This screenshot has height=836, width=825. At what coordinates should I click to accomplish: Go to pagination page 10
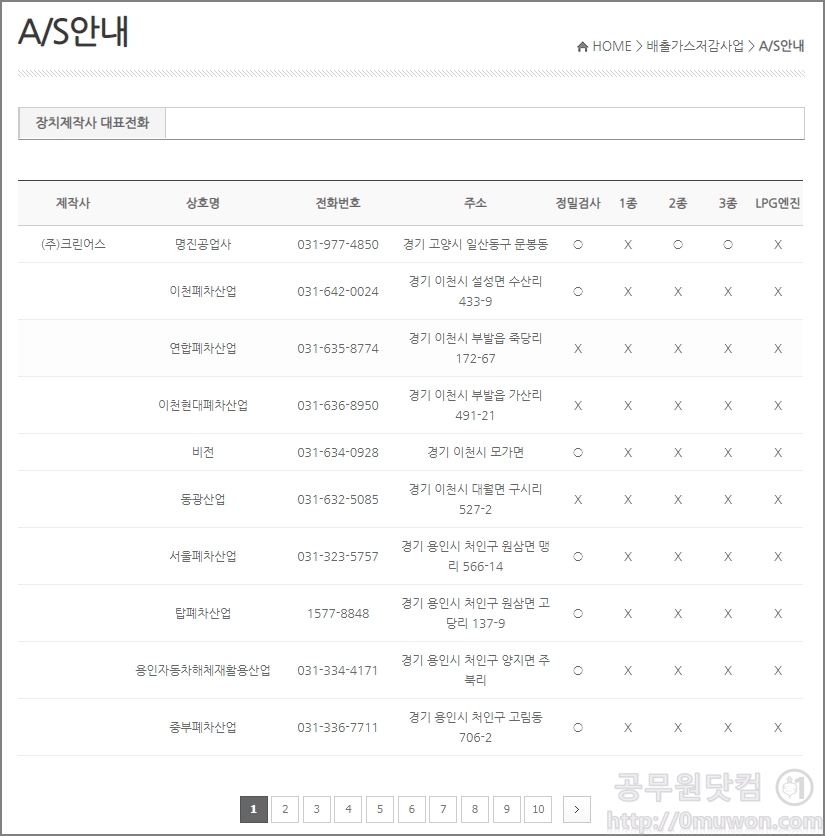(x=538, y=809)
